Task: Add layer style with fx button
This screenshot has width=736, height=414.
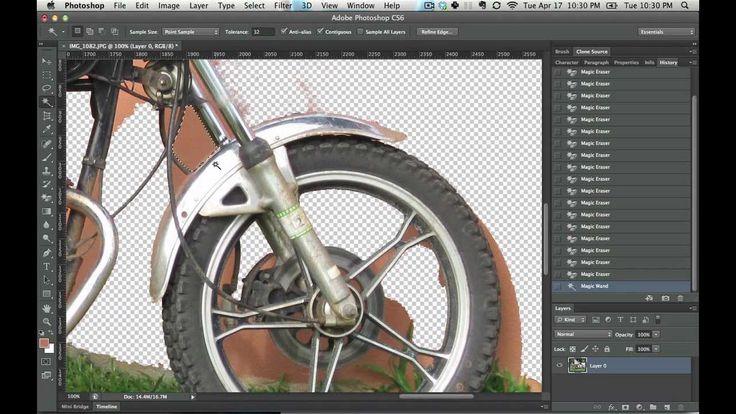Action: click(x=612, y=407)
